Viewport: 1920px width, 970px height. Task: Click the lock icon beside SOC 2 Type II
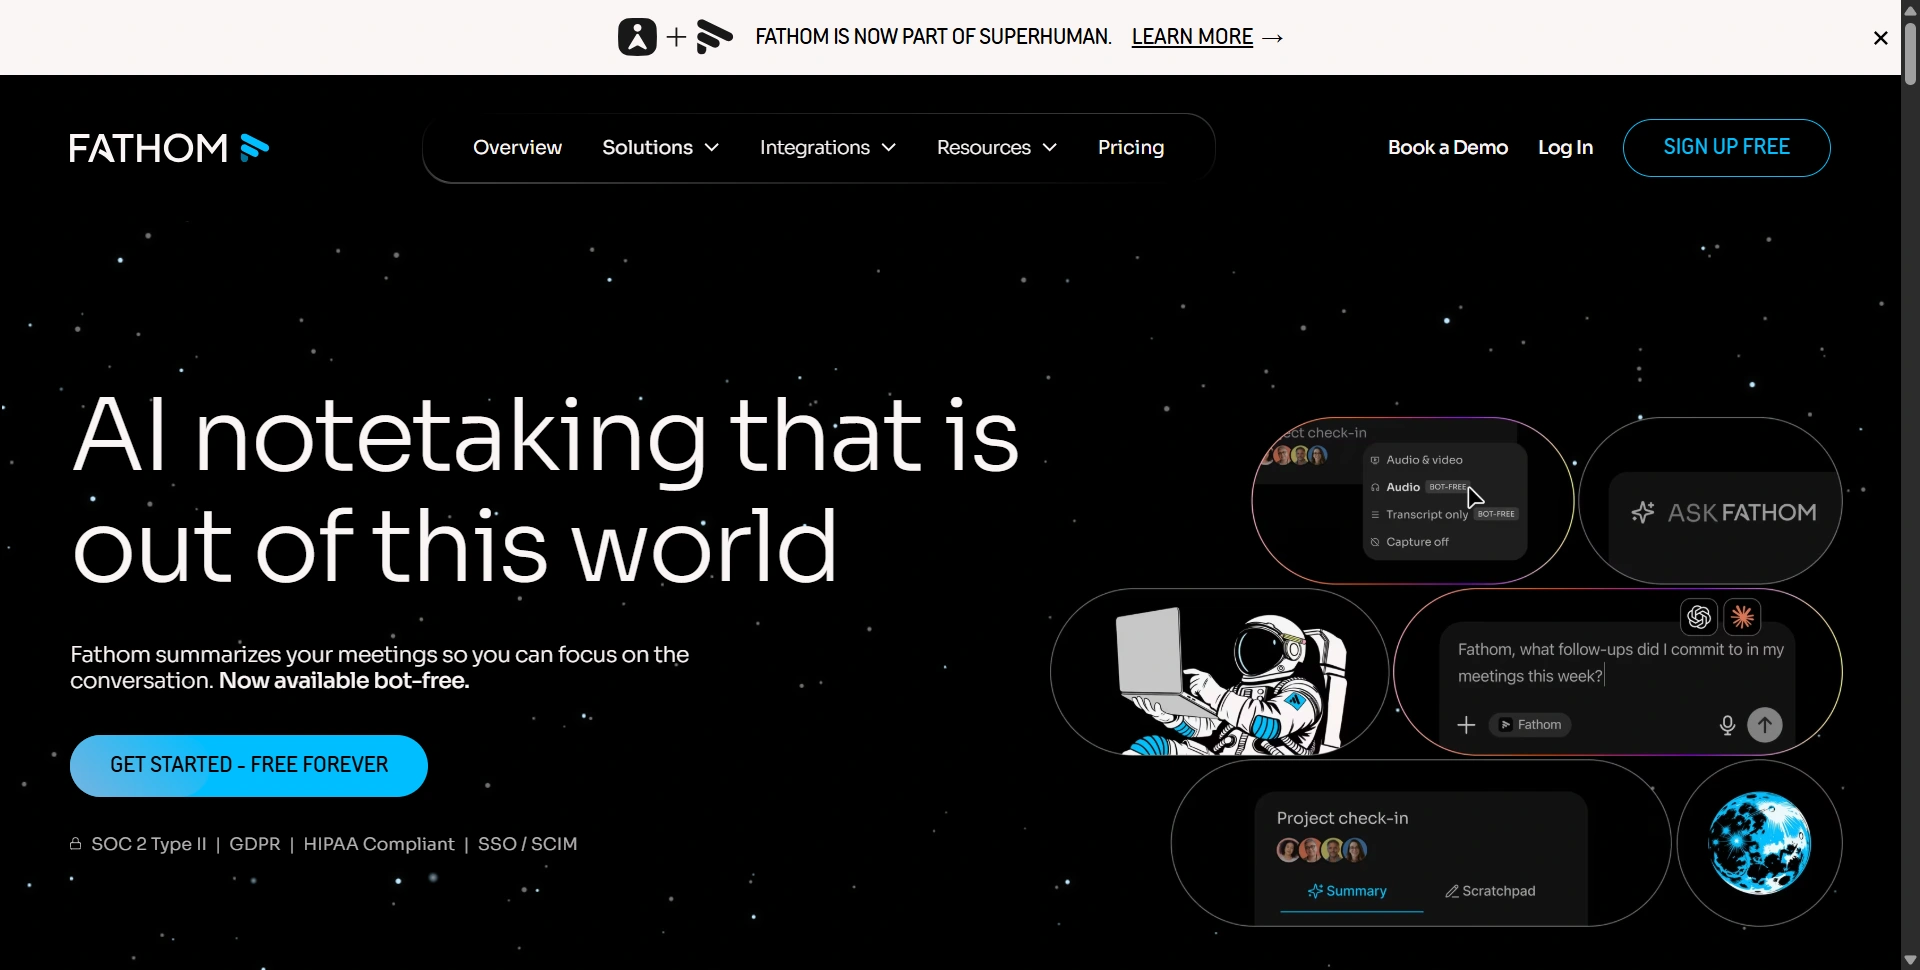point(75,844)
